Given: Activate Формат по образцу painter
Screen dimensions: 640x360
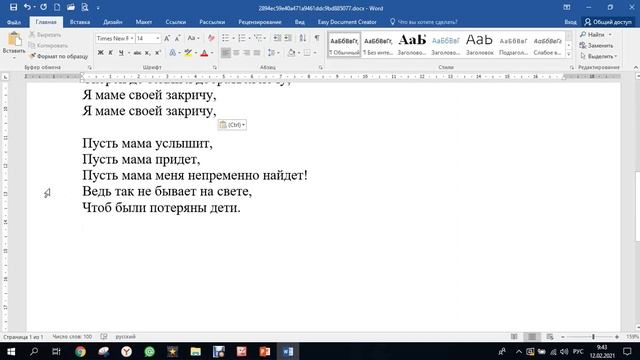Looking at the screenshot, I should (58, 56).
